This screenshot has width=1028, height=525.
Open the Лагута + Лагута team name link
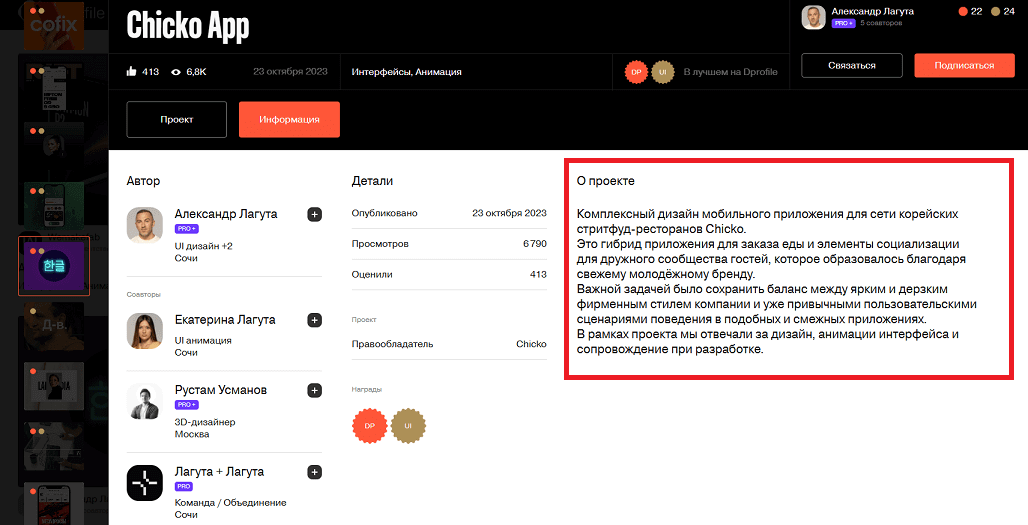pos(219,472)
